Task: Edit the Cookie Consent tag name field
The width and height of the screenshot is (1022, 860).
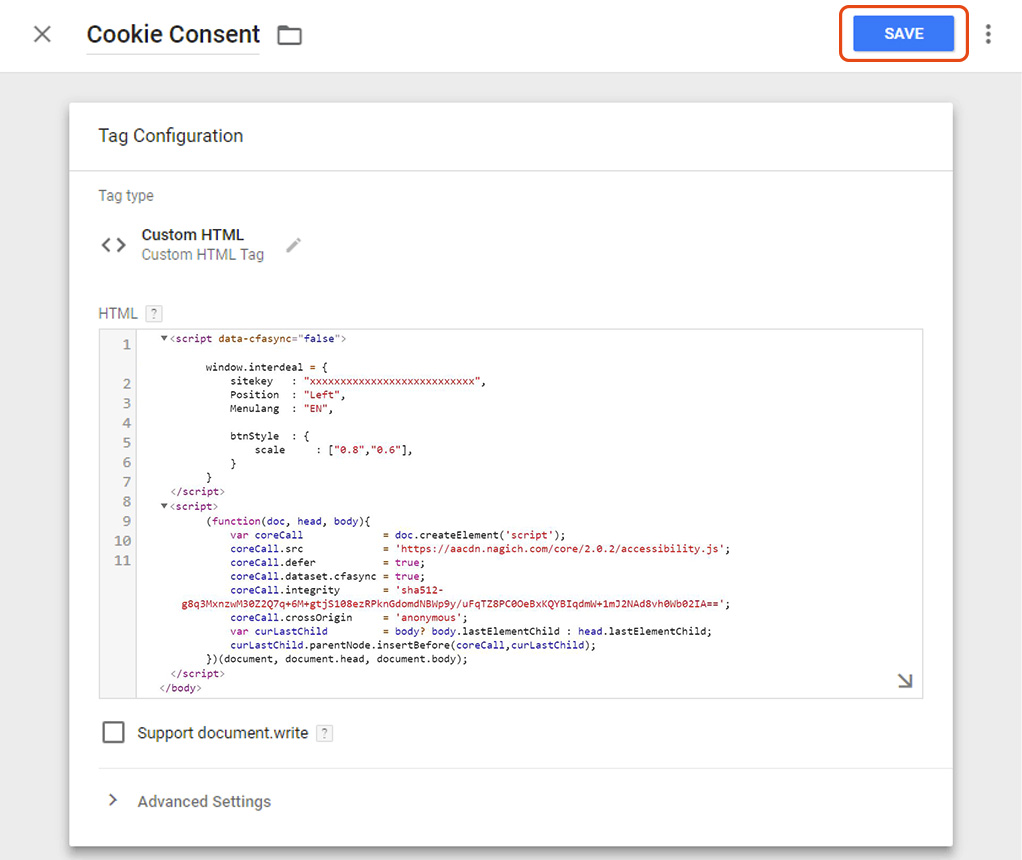Action: pos(173,35)
